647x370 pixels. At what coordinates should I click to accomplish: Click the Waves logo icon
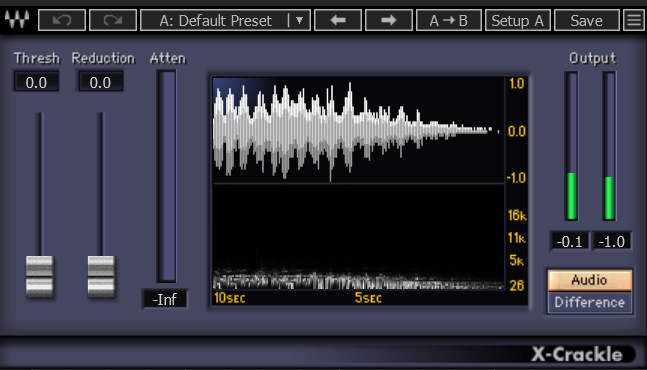pos(17,19)
